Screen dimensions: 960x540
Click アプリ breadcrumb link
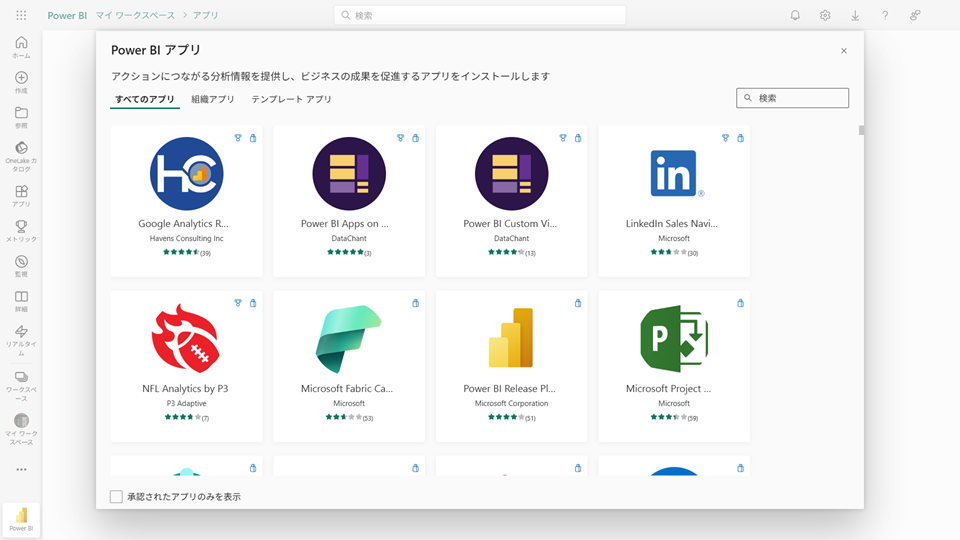206,15
